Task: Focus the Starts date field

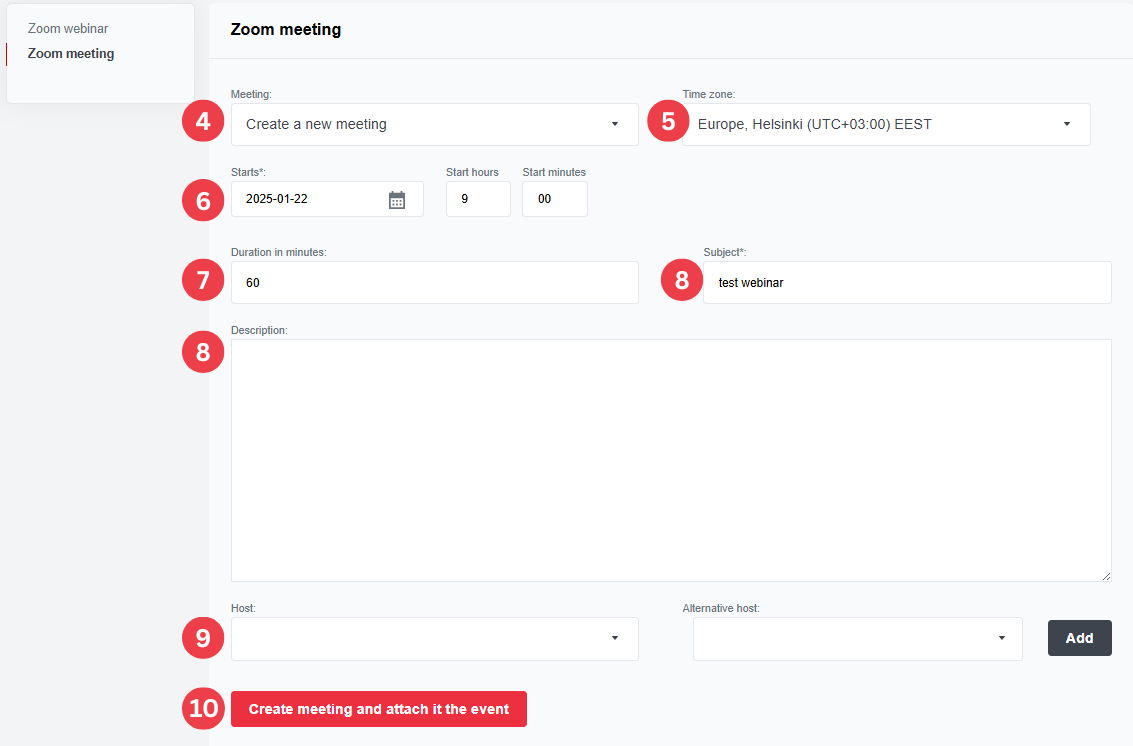Action: [327, 199]
